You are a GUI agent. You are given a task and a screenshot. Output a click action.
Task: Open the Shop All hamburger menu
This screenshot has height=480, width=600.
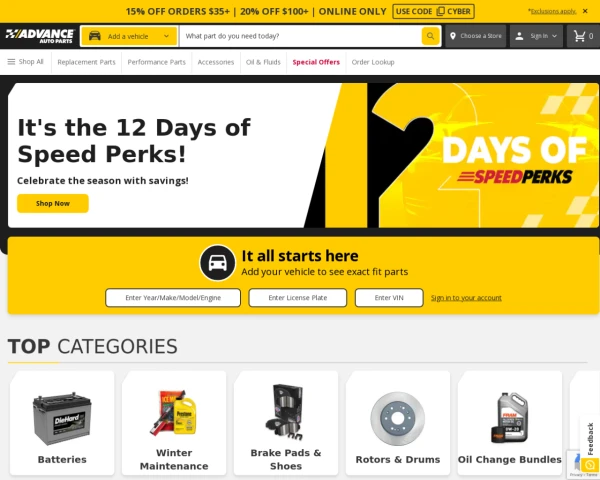tap(26, 62)
